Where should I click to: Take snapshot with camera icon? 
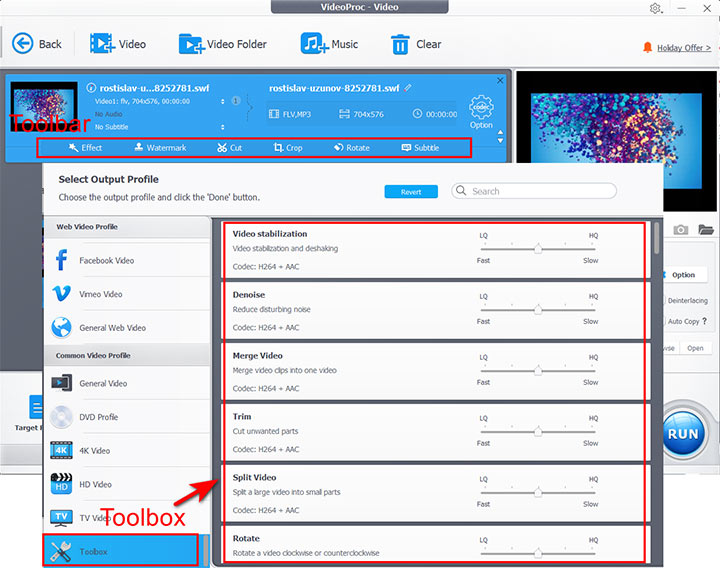coord(681,230)
